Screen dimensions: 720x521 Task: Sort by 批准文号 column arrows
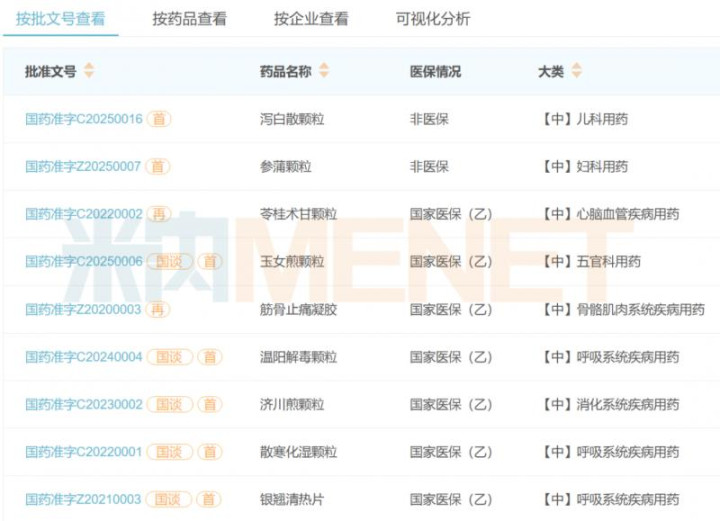[x=89, y=71]
